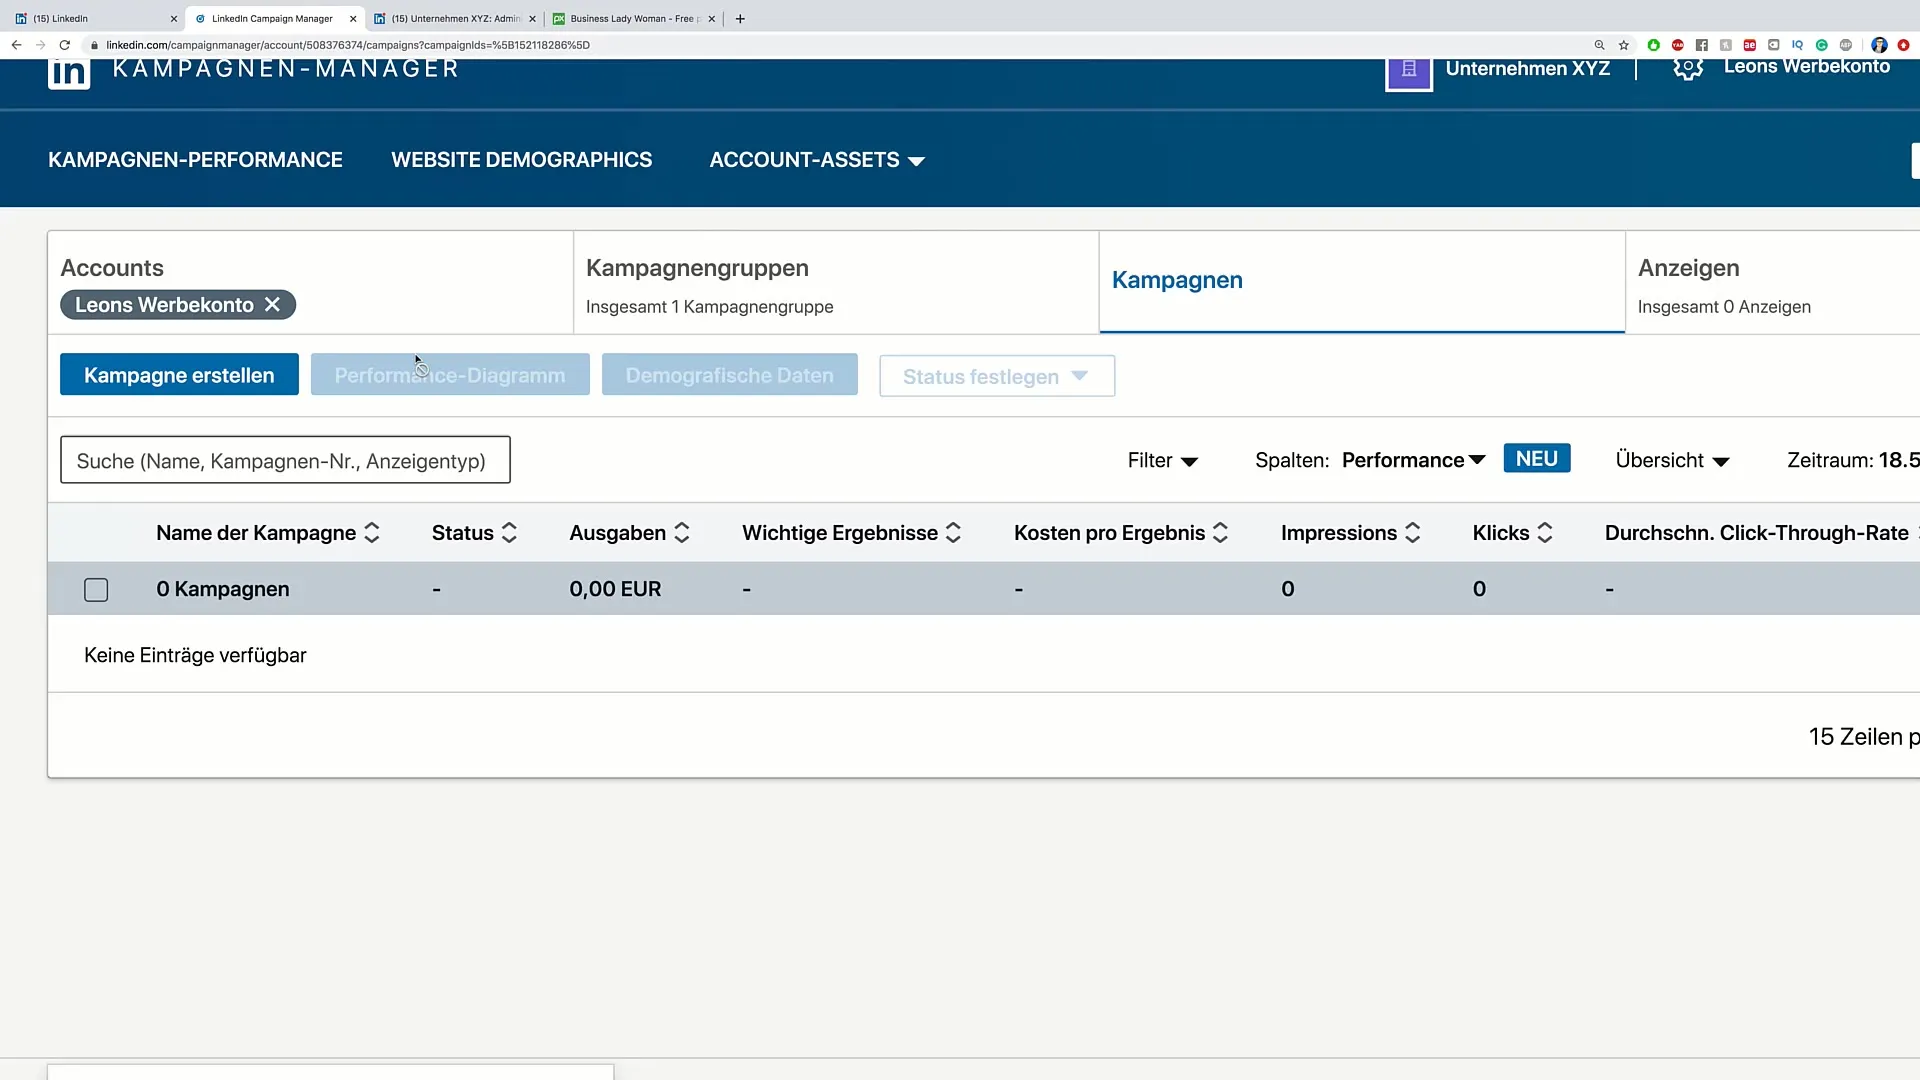Switch to the Kampagnengruppen tab
The image size is (1920, 1080).
tap(835, 283)
